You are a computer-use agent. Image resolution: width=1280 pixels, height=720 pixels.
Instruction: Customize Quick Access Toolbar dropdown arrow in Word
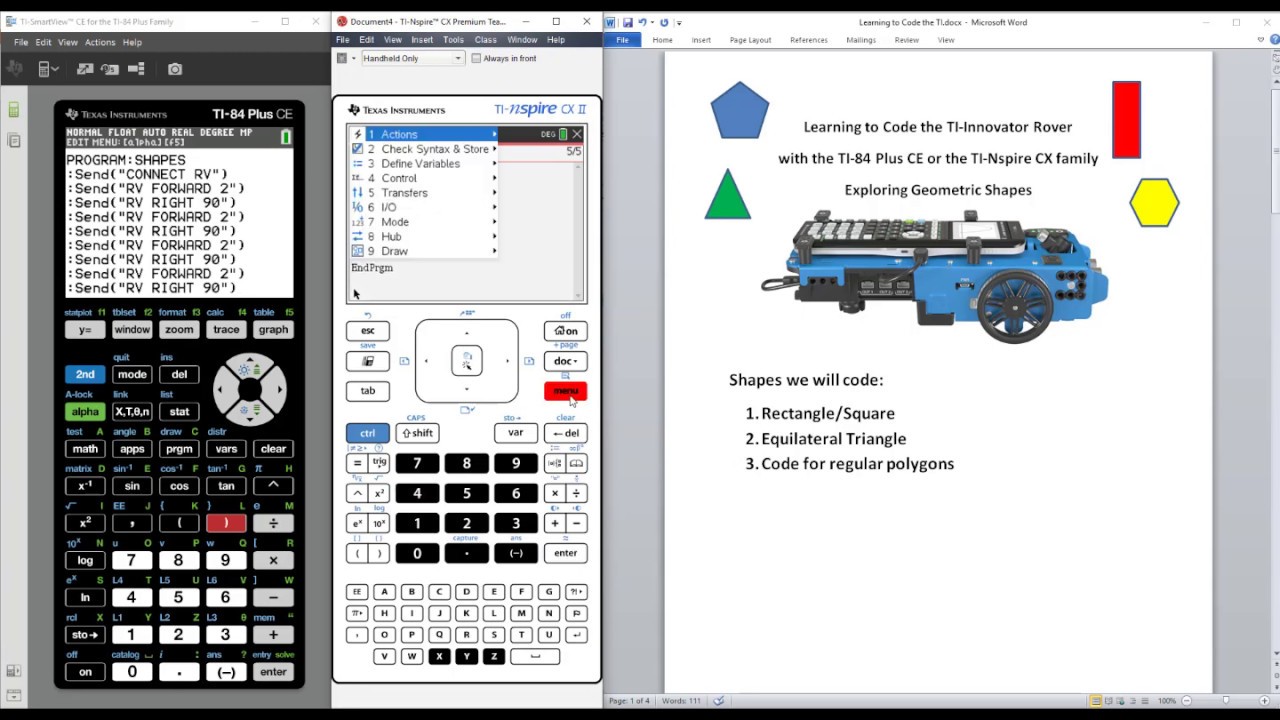click(x=679, y=22)
